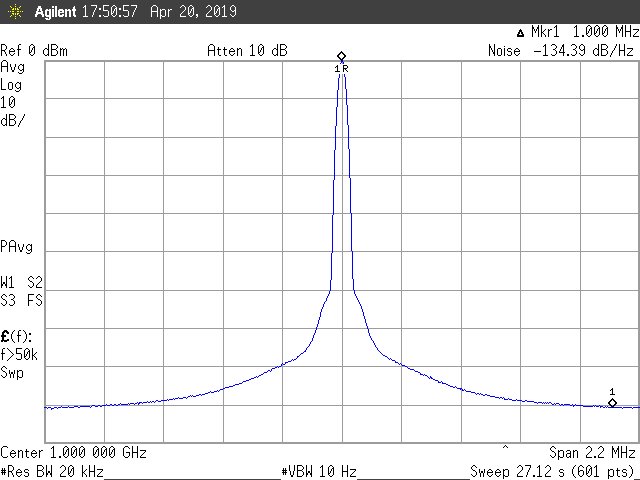Click the 'Noise -134.39 dB/Hz' readout
The width and height of the screenshot is (640, 480).
pos(561,51)
